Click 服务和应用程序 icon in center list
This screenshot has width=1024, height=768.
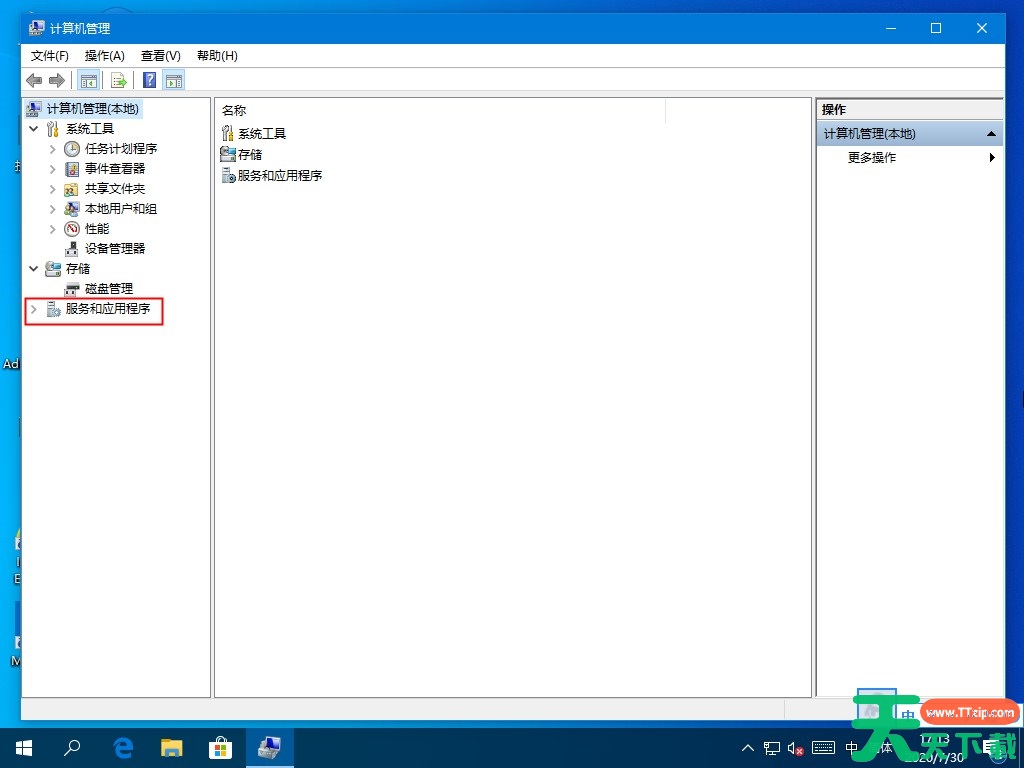pos(229,175)
